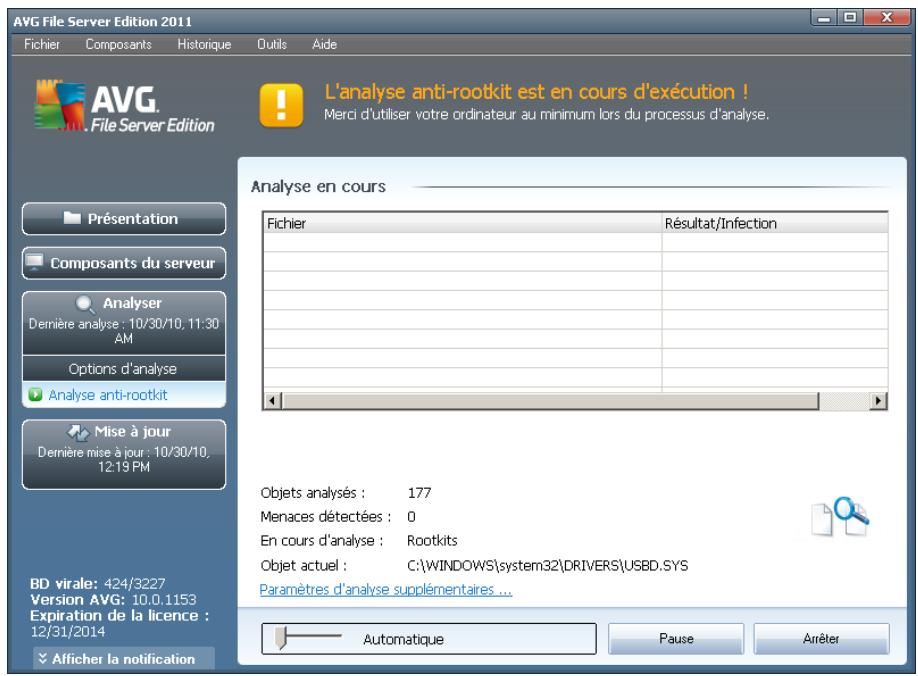Image resolution: width=918 pixels, height=676 pixels.
Task: Click the monitor icon on Composants du serveur
Action: pos(35,262)
